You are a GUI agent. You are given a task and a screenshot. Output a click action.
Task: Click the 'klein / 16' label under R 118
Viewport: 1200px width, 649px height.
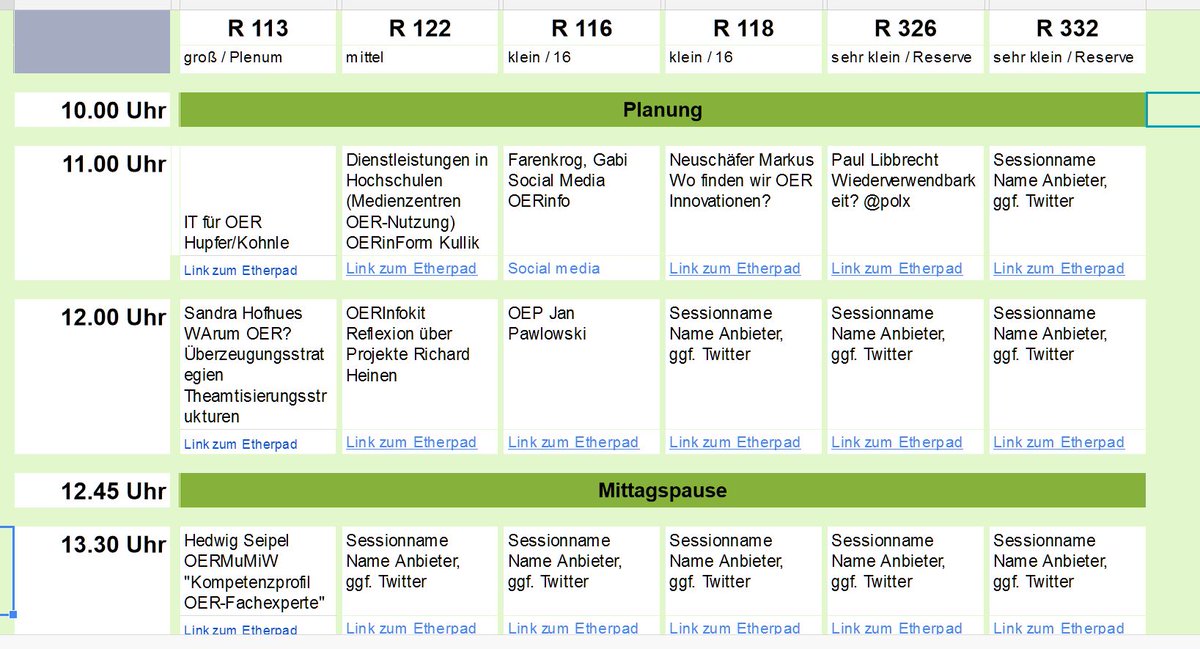click(700, 58)
